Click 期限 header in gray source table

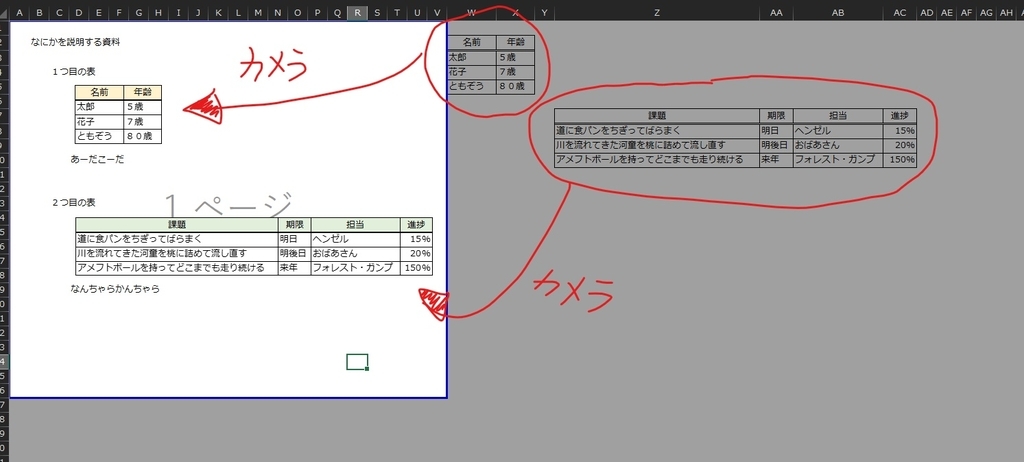(776, 116)
